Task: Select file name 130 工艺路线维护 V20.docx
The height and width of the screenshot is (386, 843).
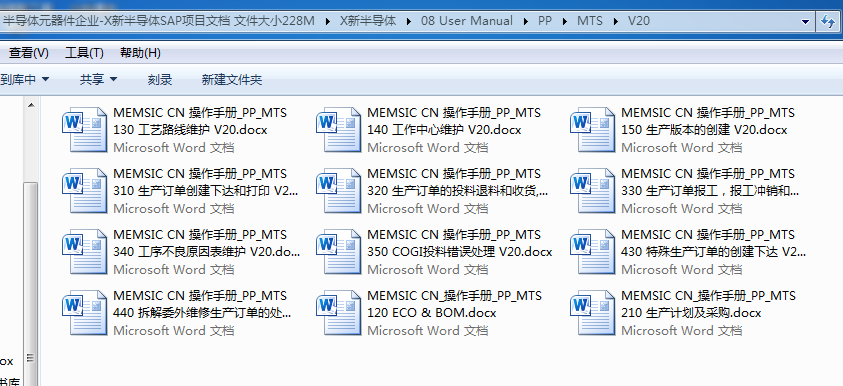Action: click(x=200, y=121)
